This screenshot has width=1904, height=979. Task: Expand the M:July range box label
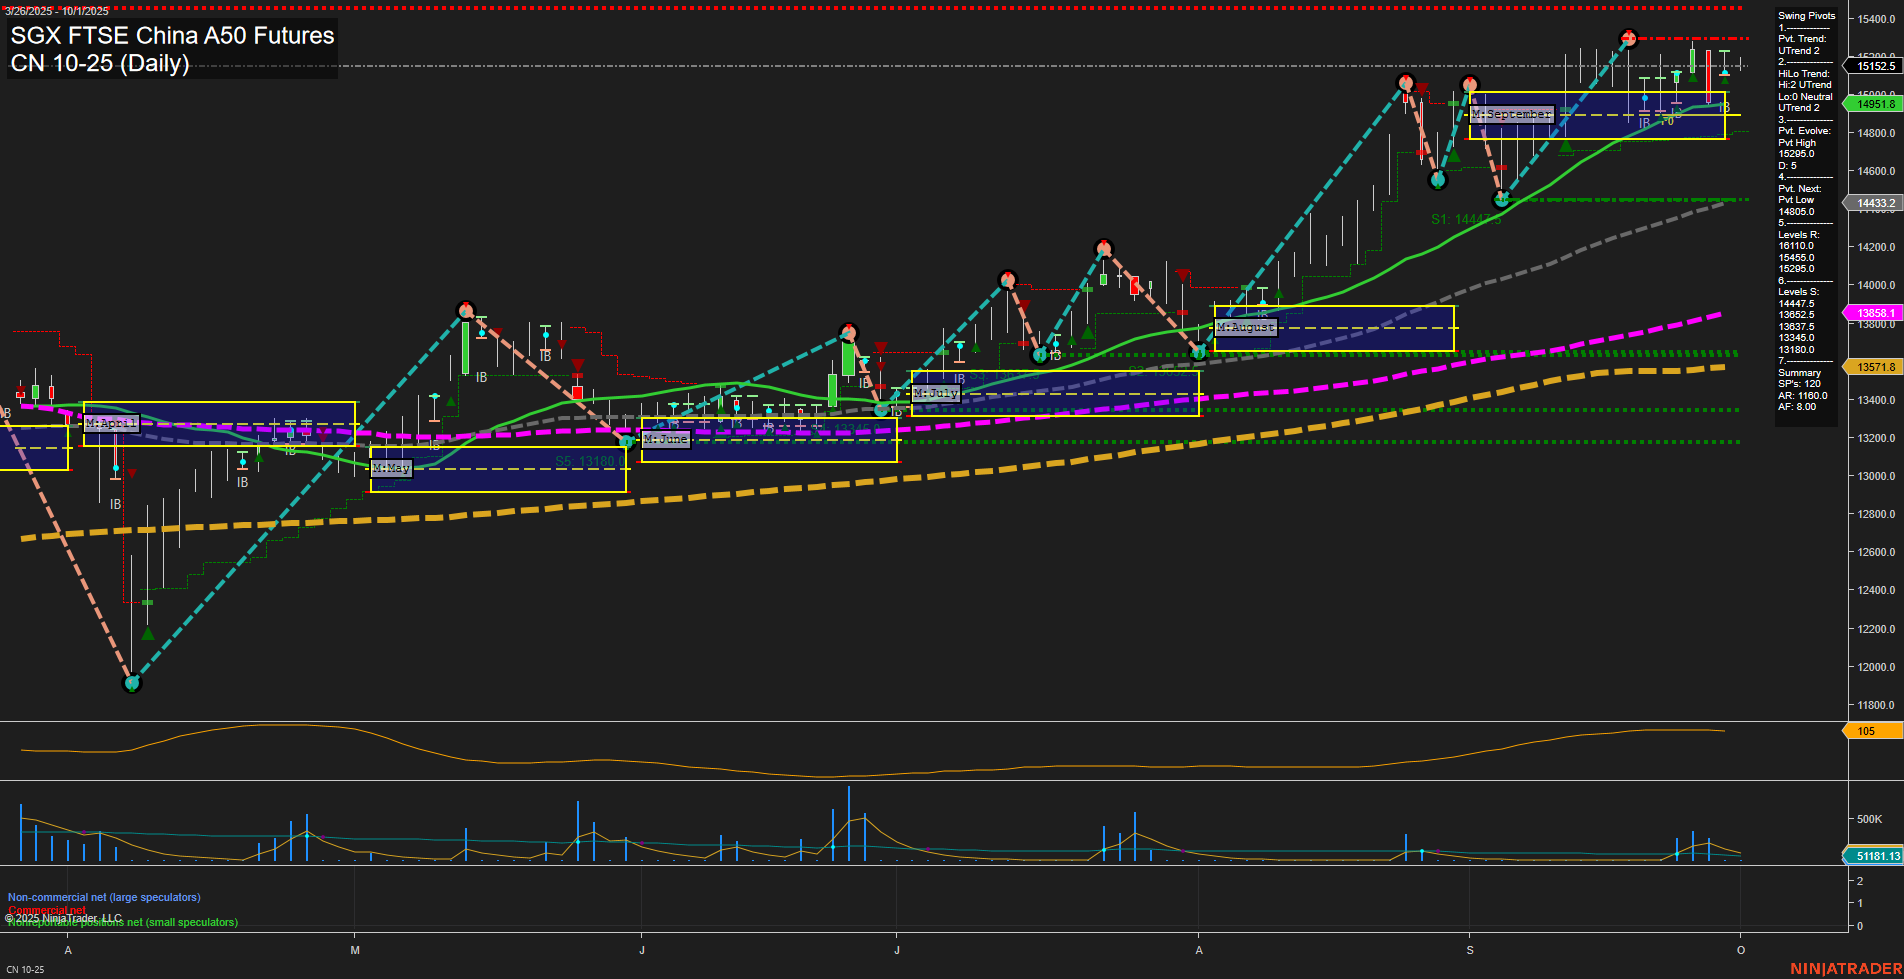point(937,393)
